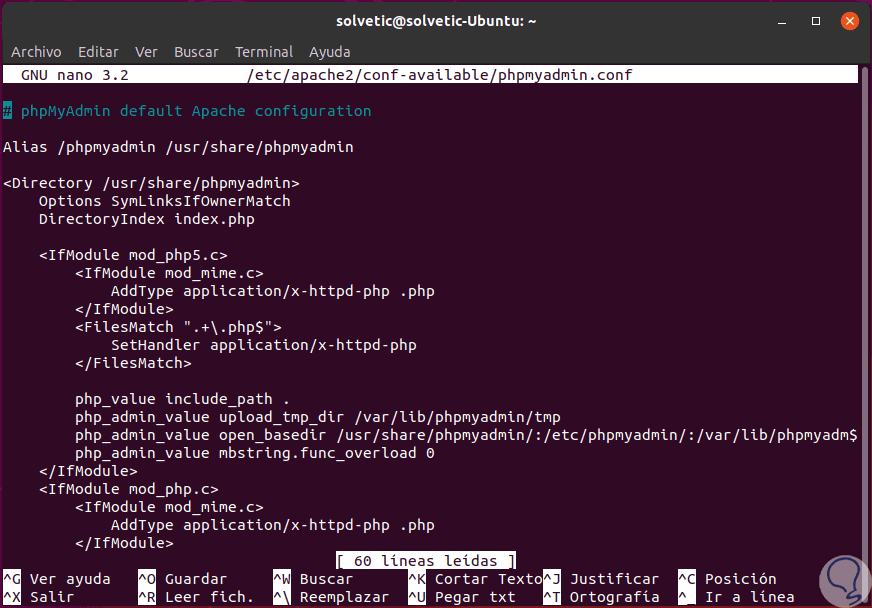Click the ^G Ver ayuda shortcut
Image resolution: width=872 pixels, height=608 pixels.
click(57, 579)
